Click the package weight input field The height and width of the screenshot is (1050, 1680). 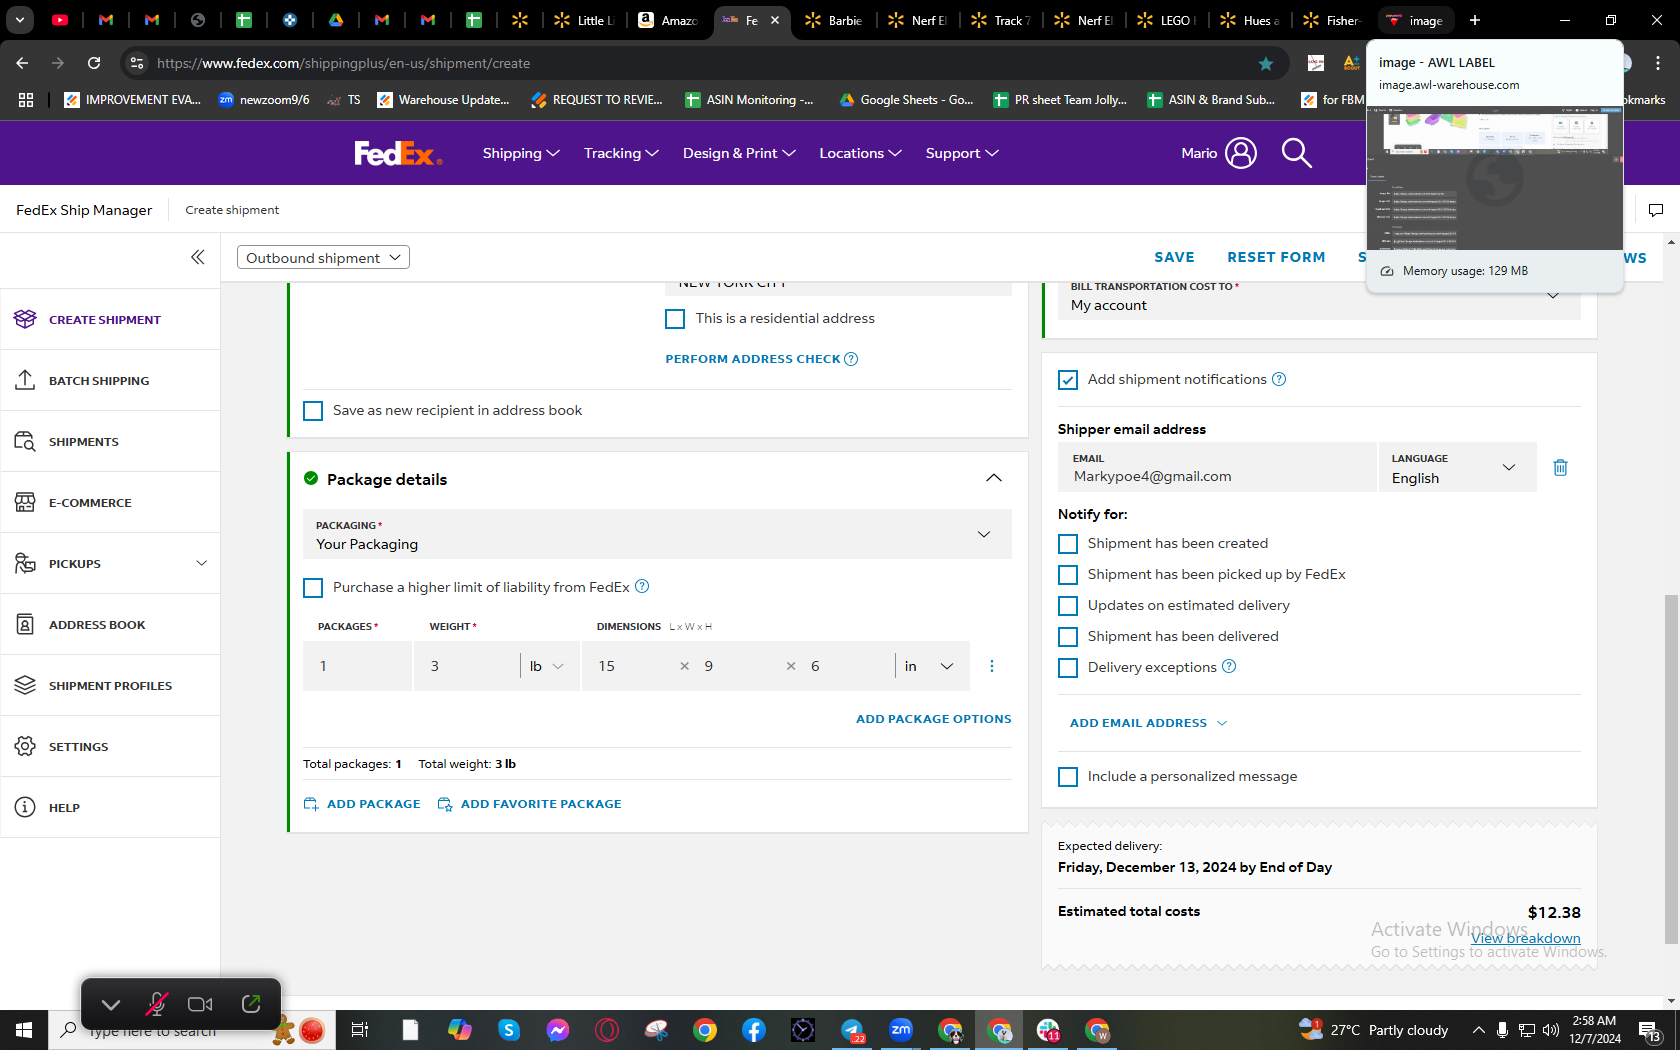coord(466,666)
